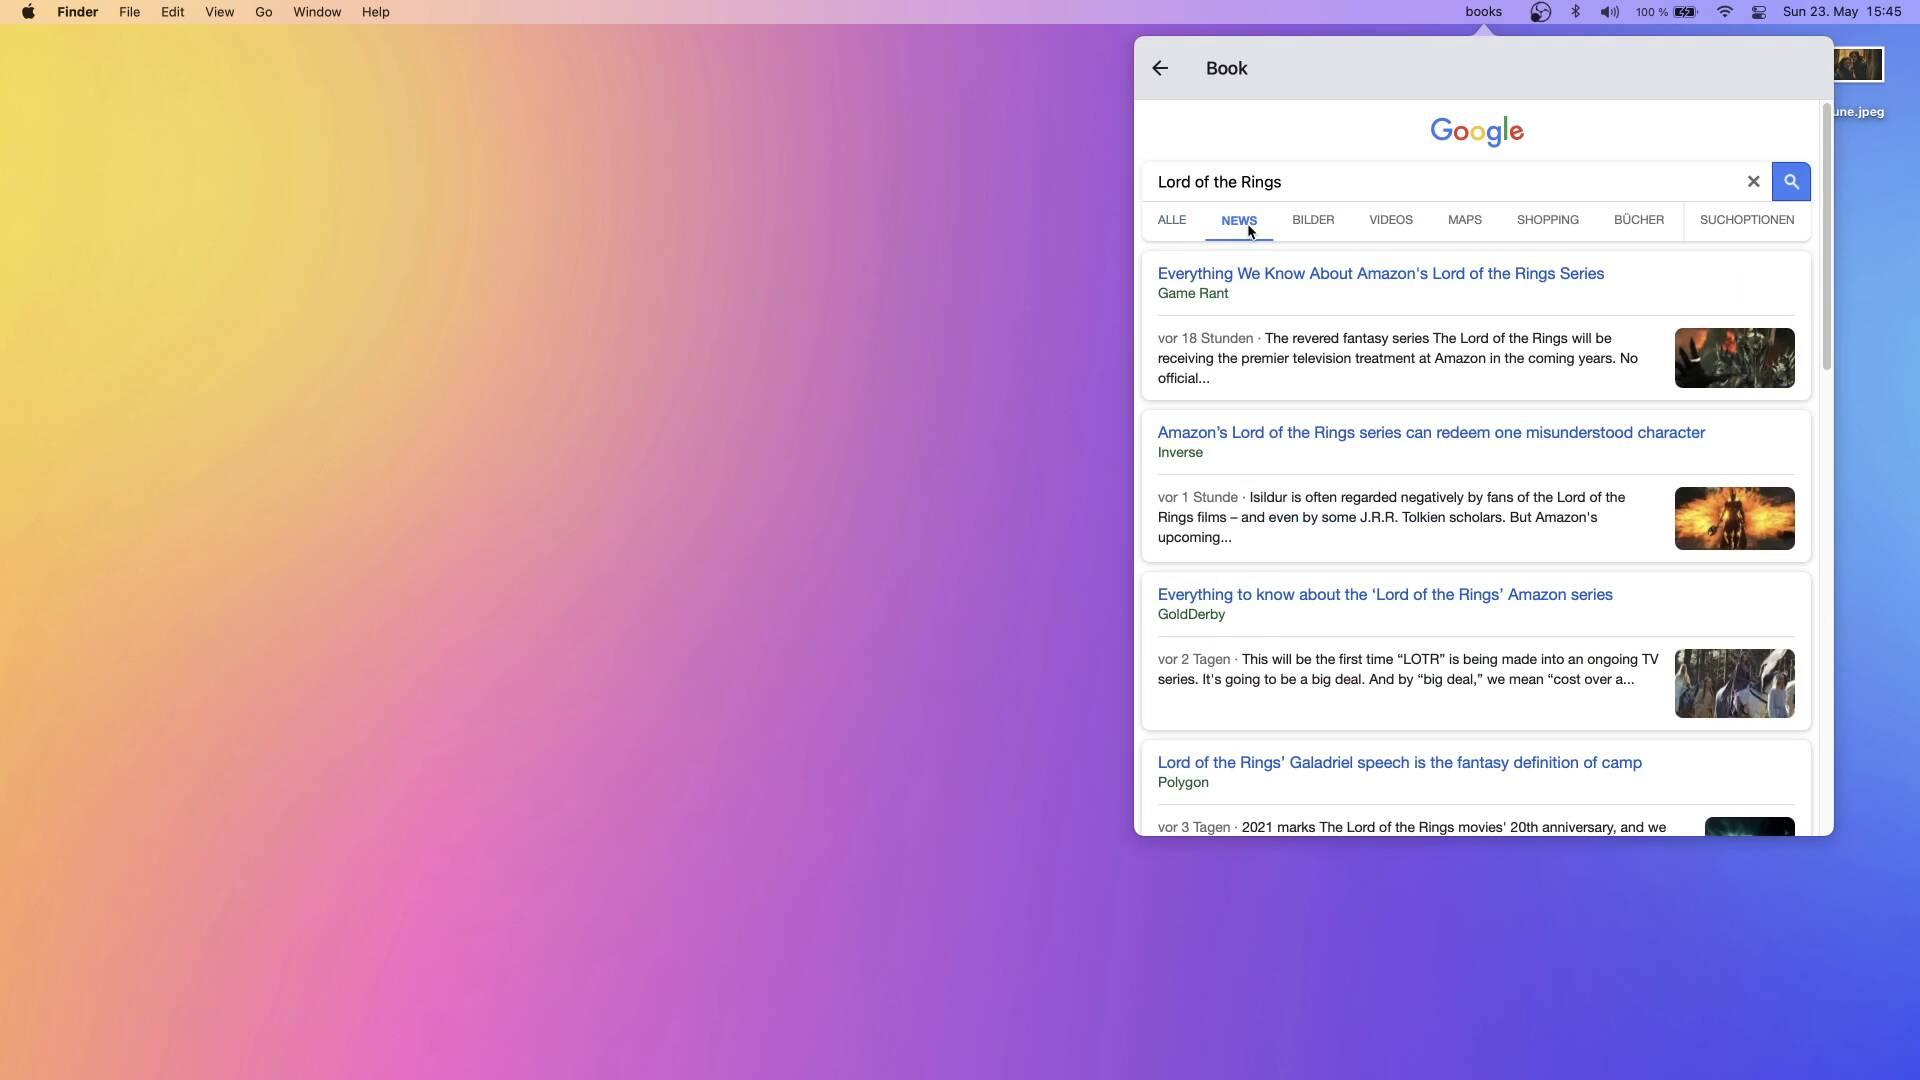Switch to the ALLE search tab

click(1172, 220)
